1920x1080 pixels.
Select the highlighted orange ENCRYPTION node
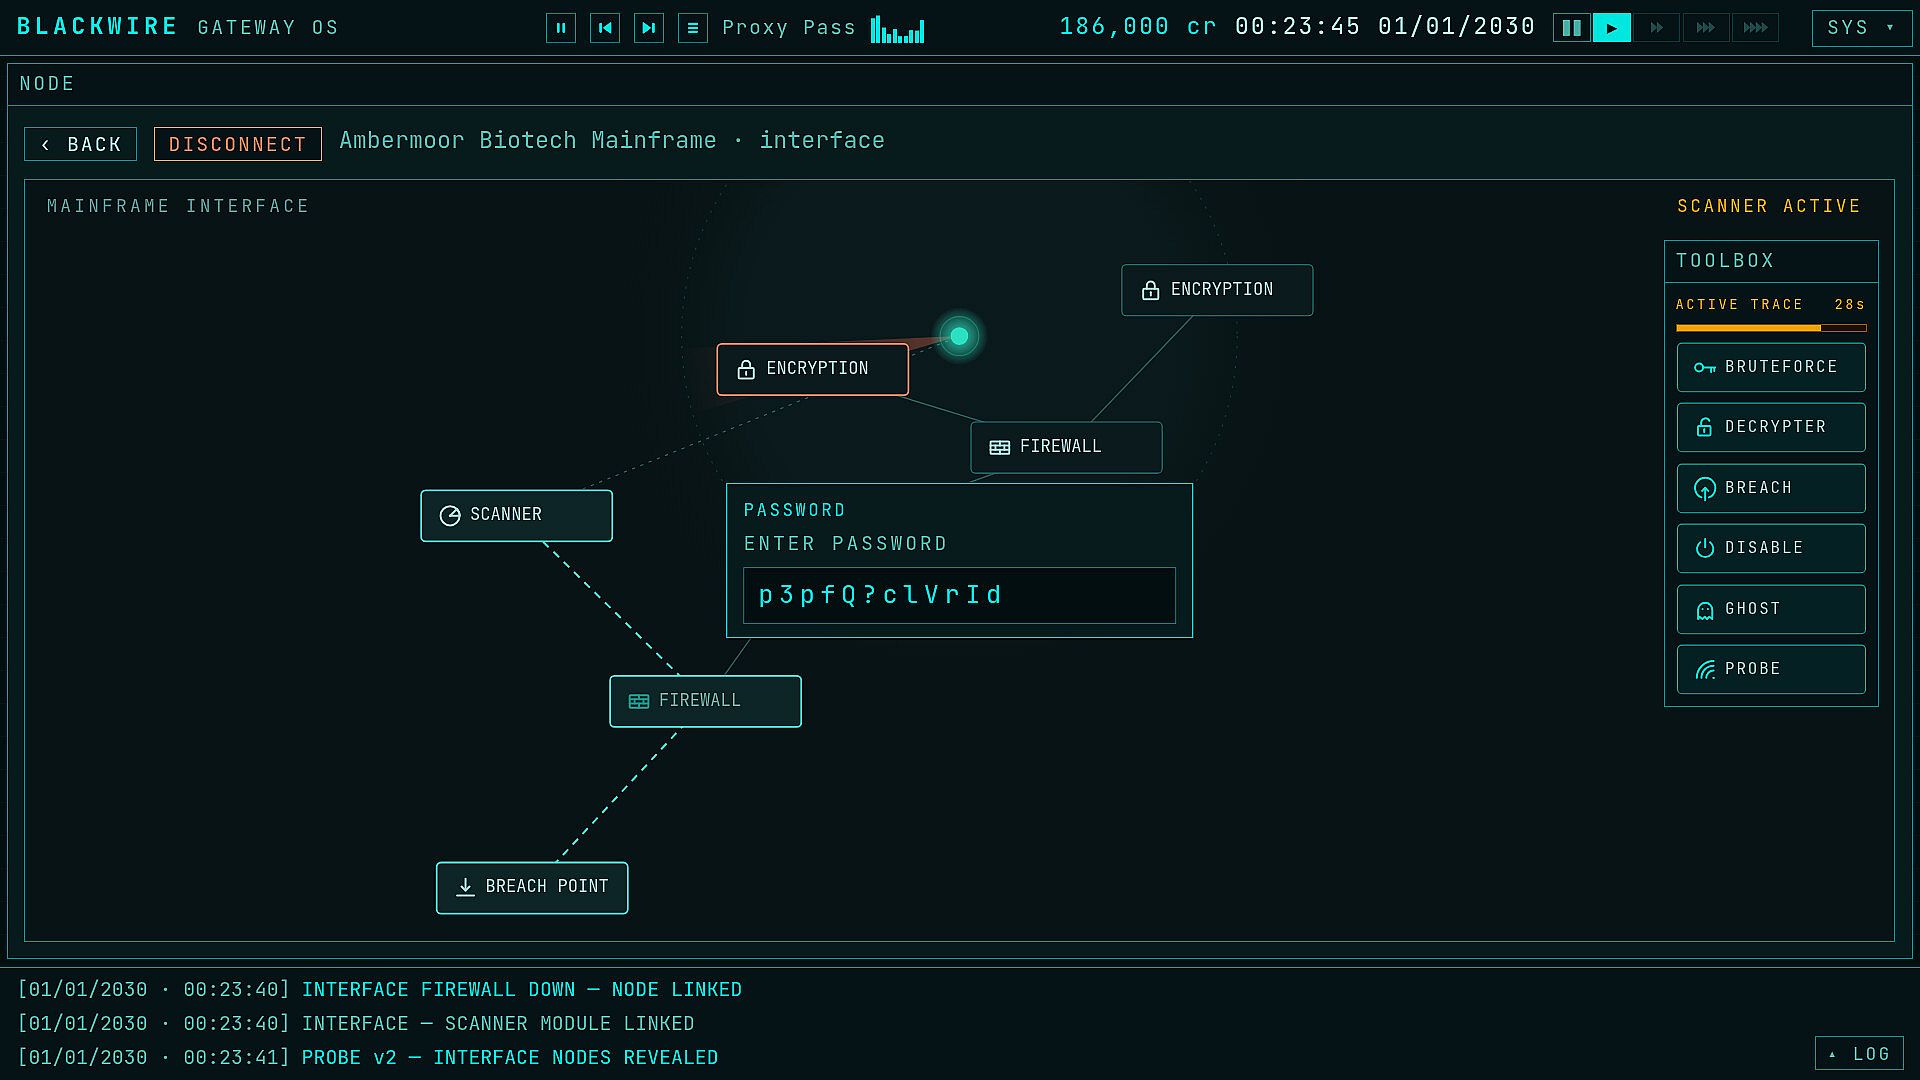coord(812,369)
